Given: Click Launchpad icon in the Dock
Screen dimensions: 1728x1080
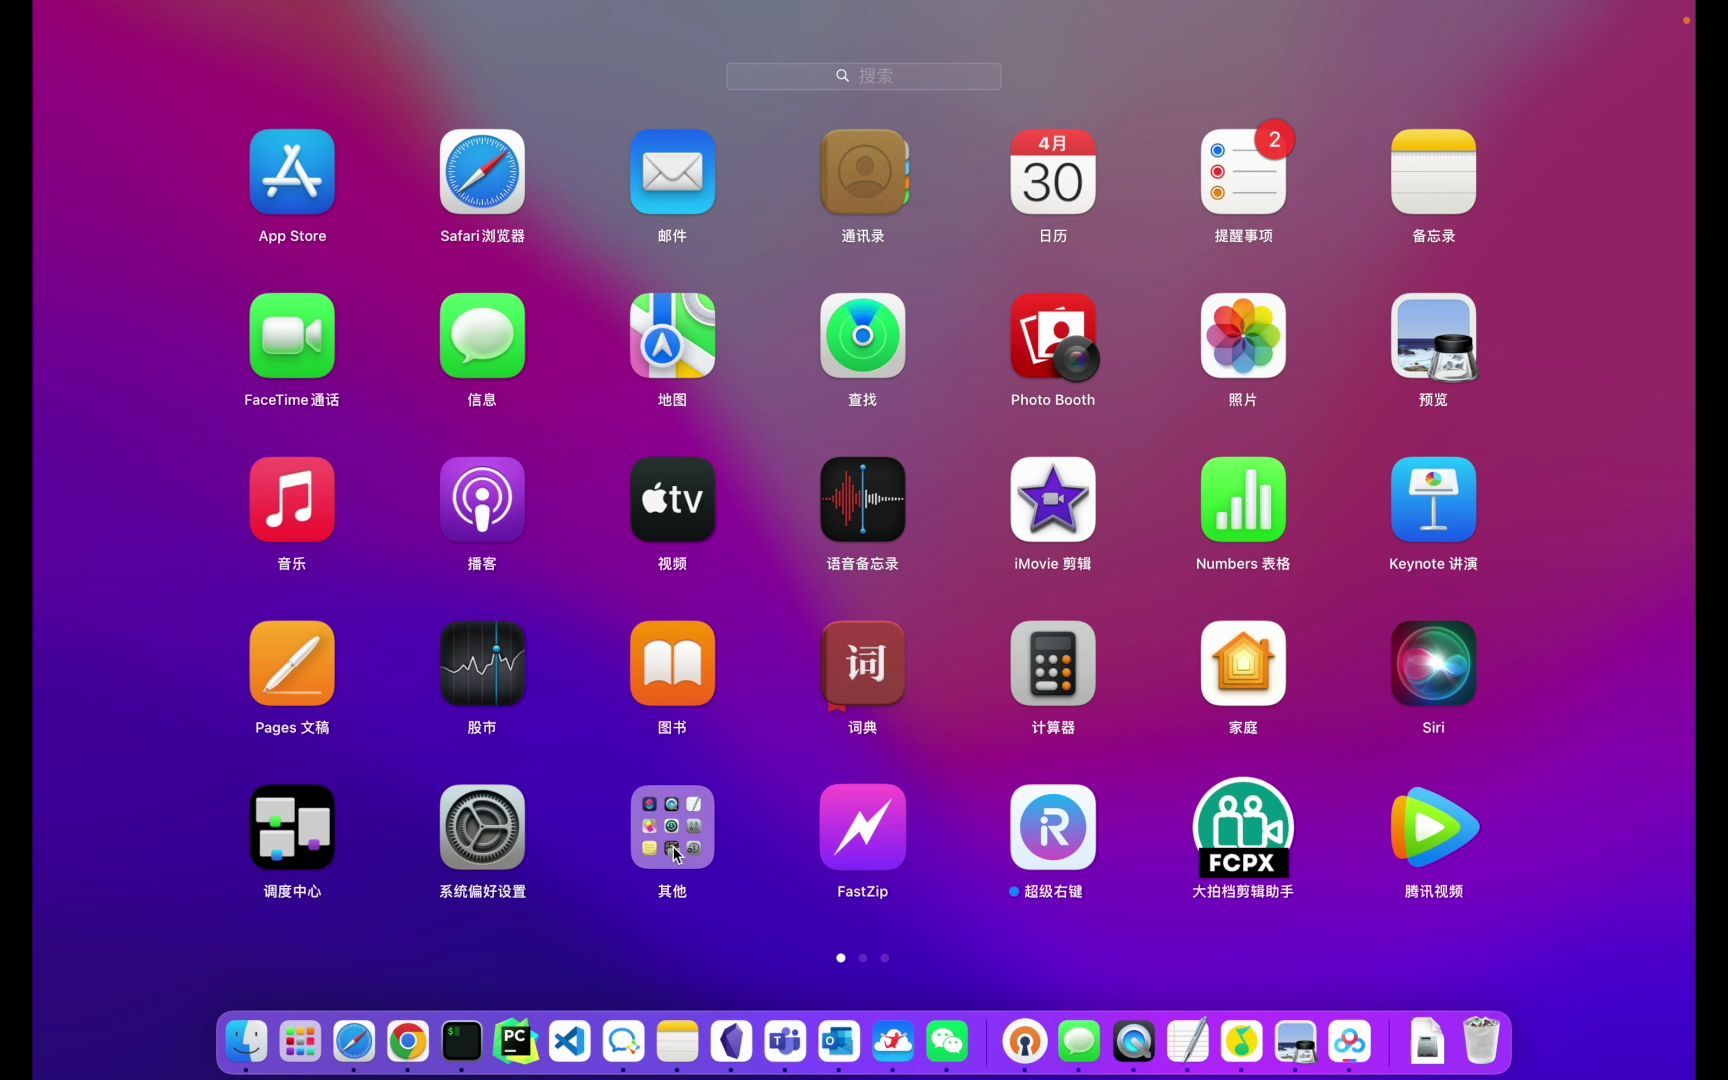Looking at the screenshot, I should [x=300, y=1042].
